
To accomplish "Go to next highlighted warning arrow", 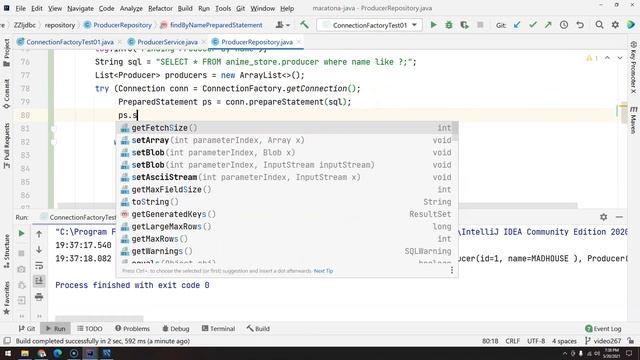I will pyautogui.click(x=620, y=58).
